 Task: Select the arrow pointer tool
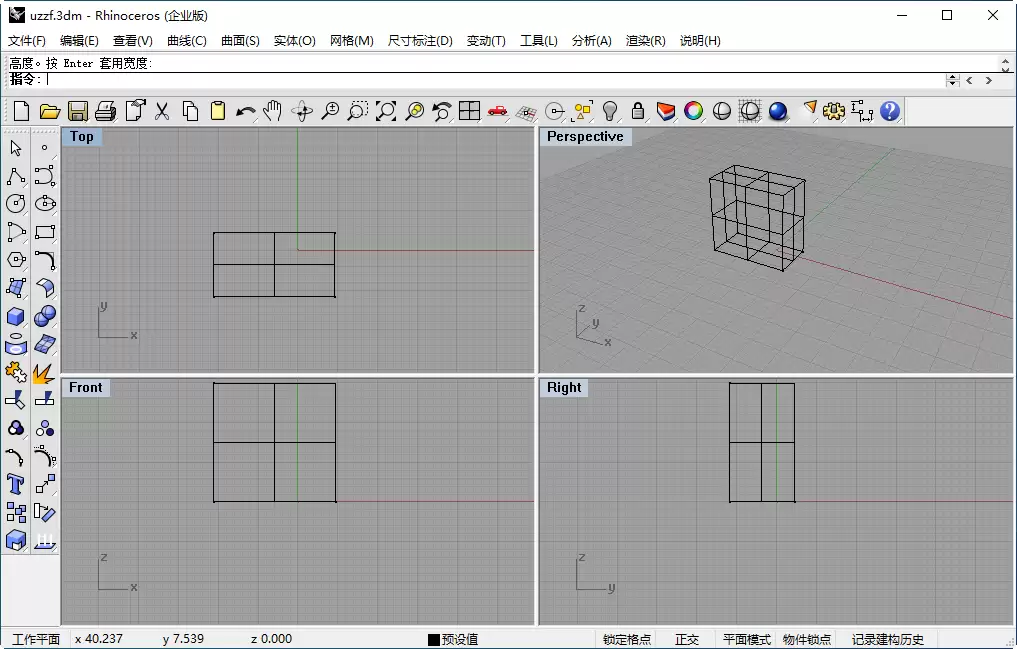point(16,148)
